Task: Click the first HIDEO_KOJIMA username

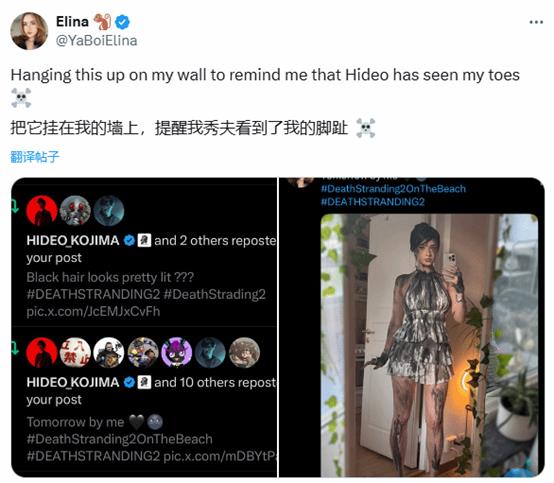Action: (x=73, y=241)
